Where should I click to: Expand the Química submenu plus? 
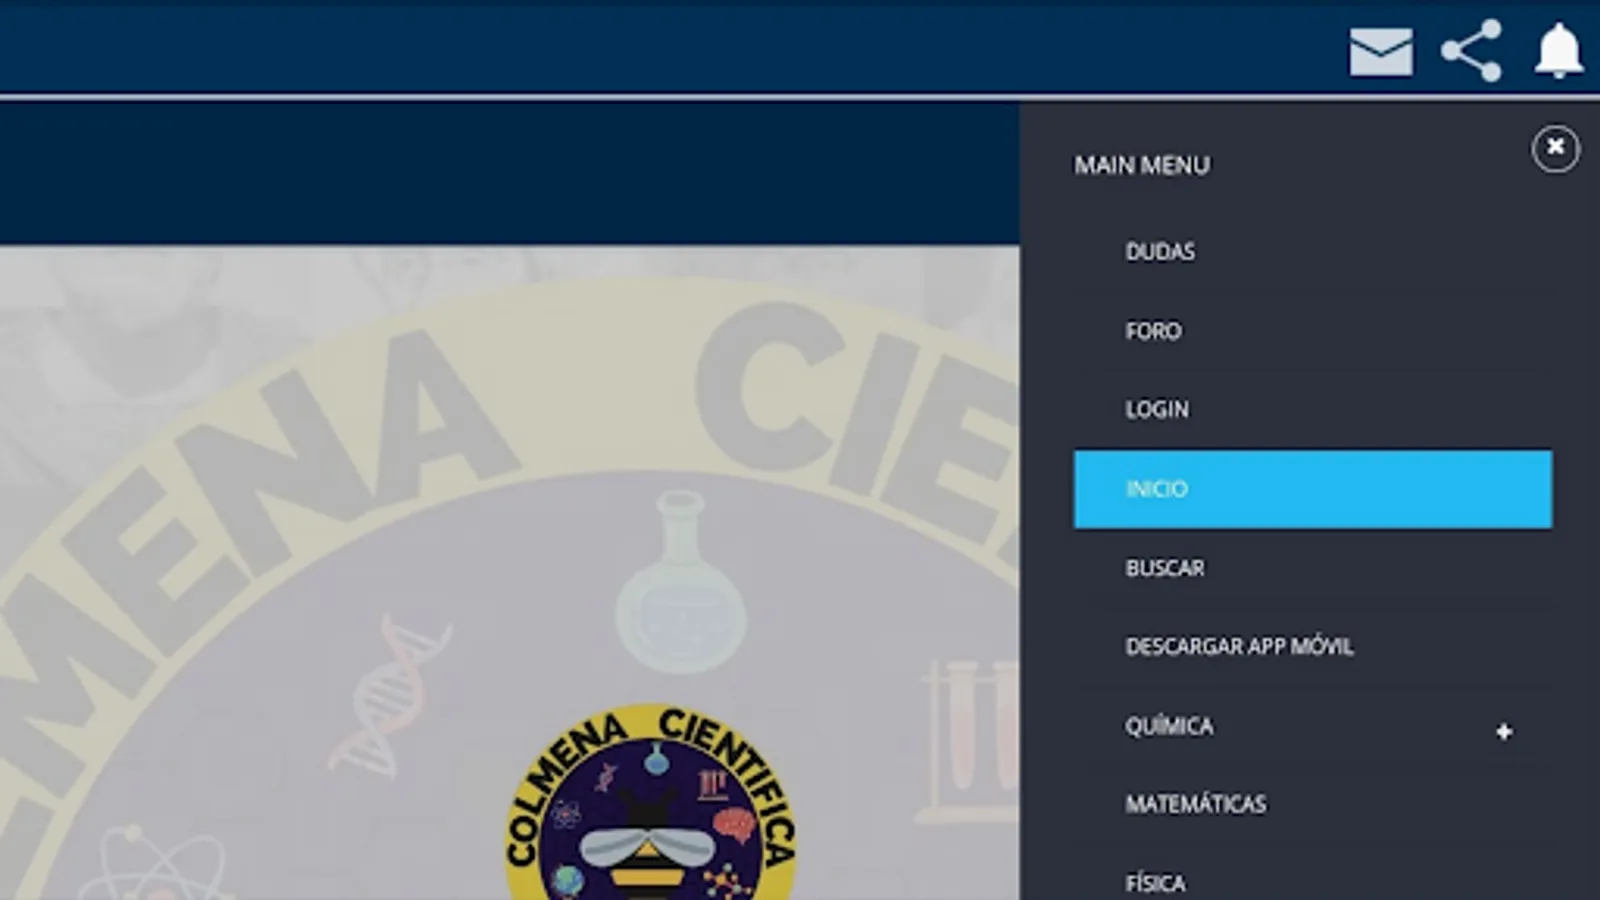point(1504,731)
